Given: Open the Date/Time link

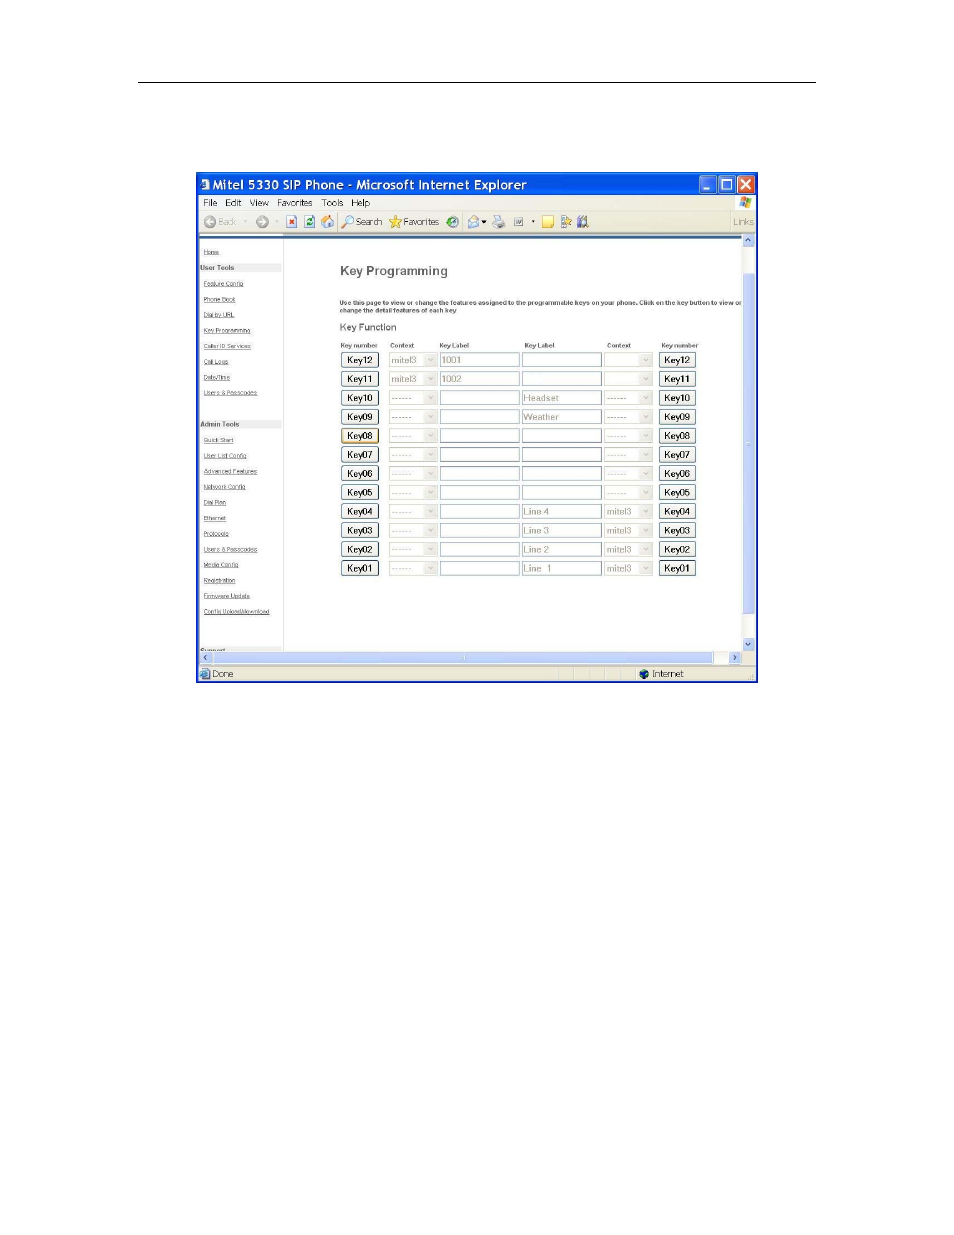Looking at the screenshot, I should [x=217, y=377].
